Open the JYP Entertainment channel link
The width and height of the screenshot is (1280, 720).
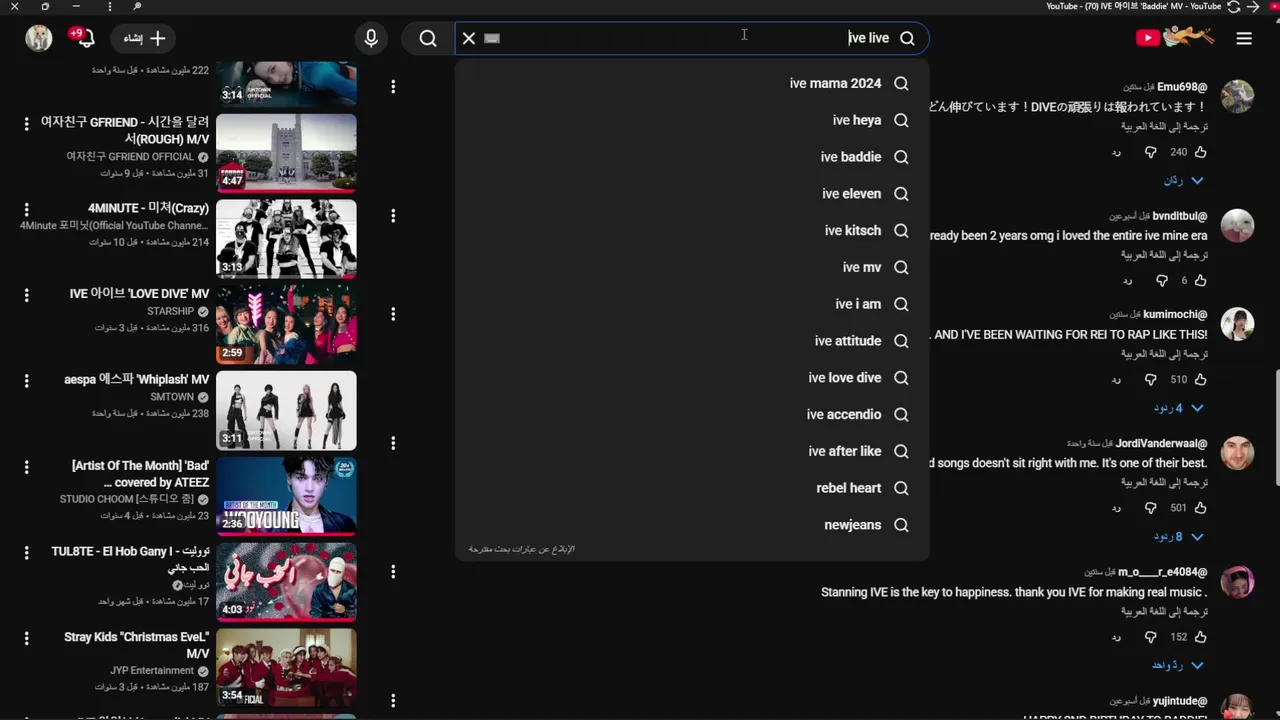[152, 671]
